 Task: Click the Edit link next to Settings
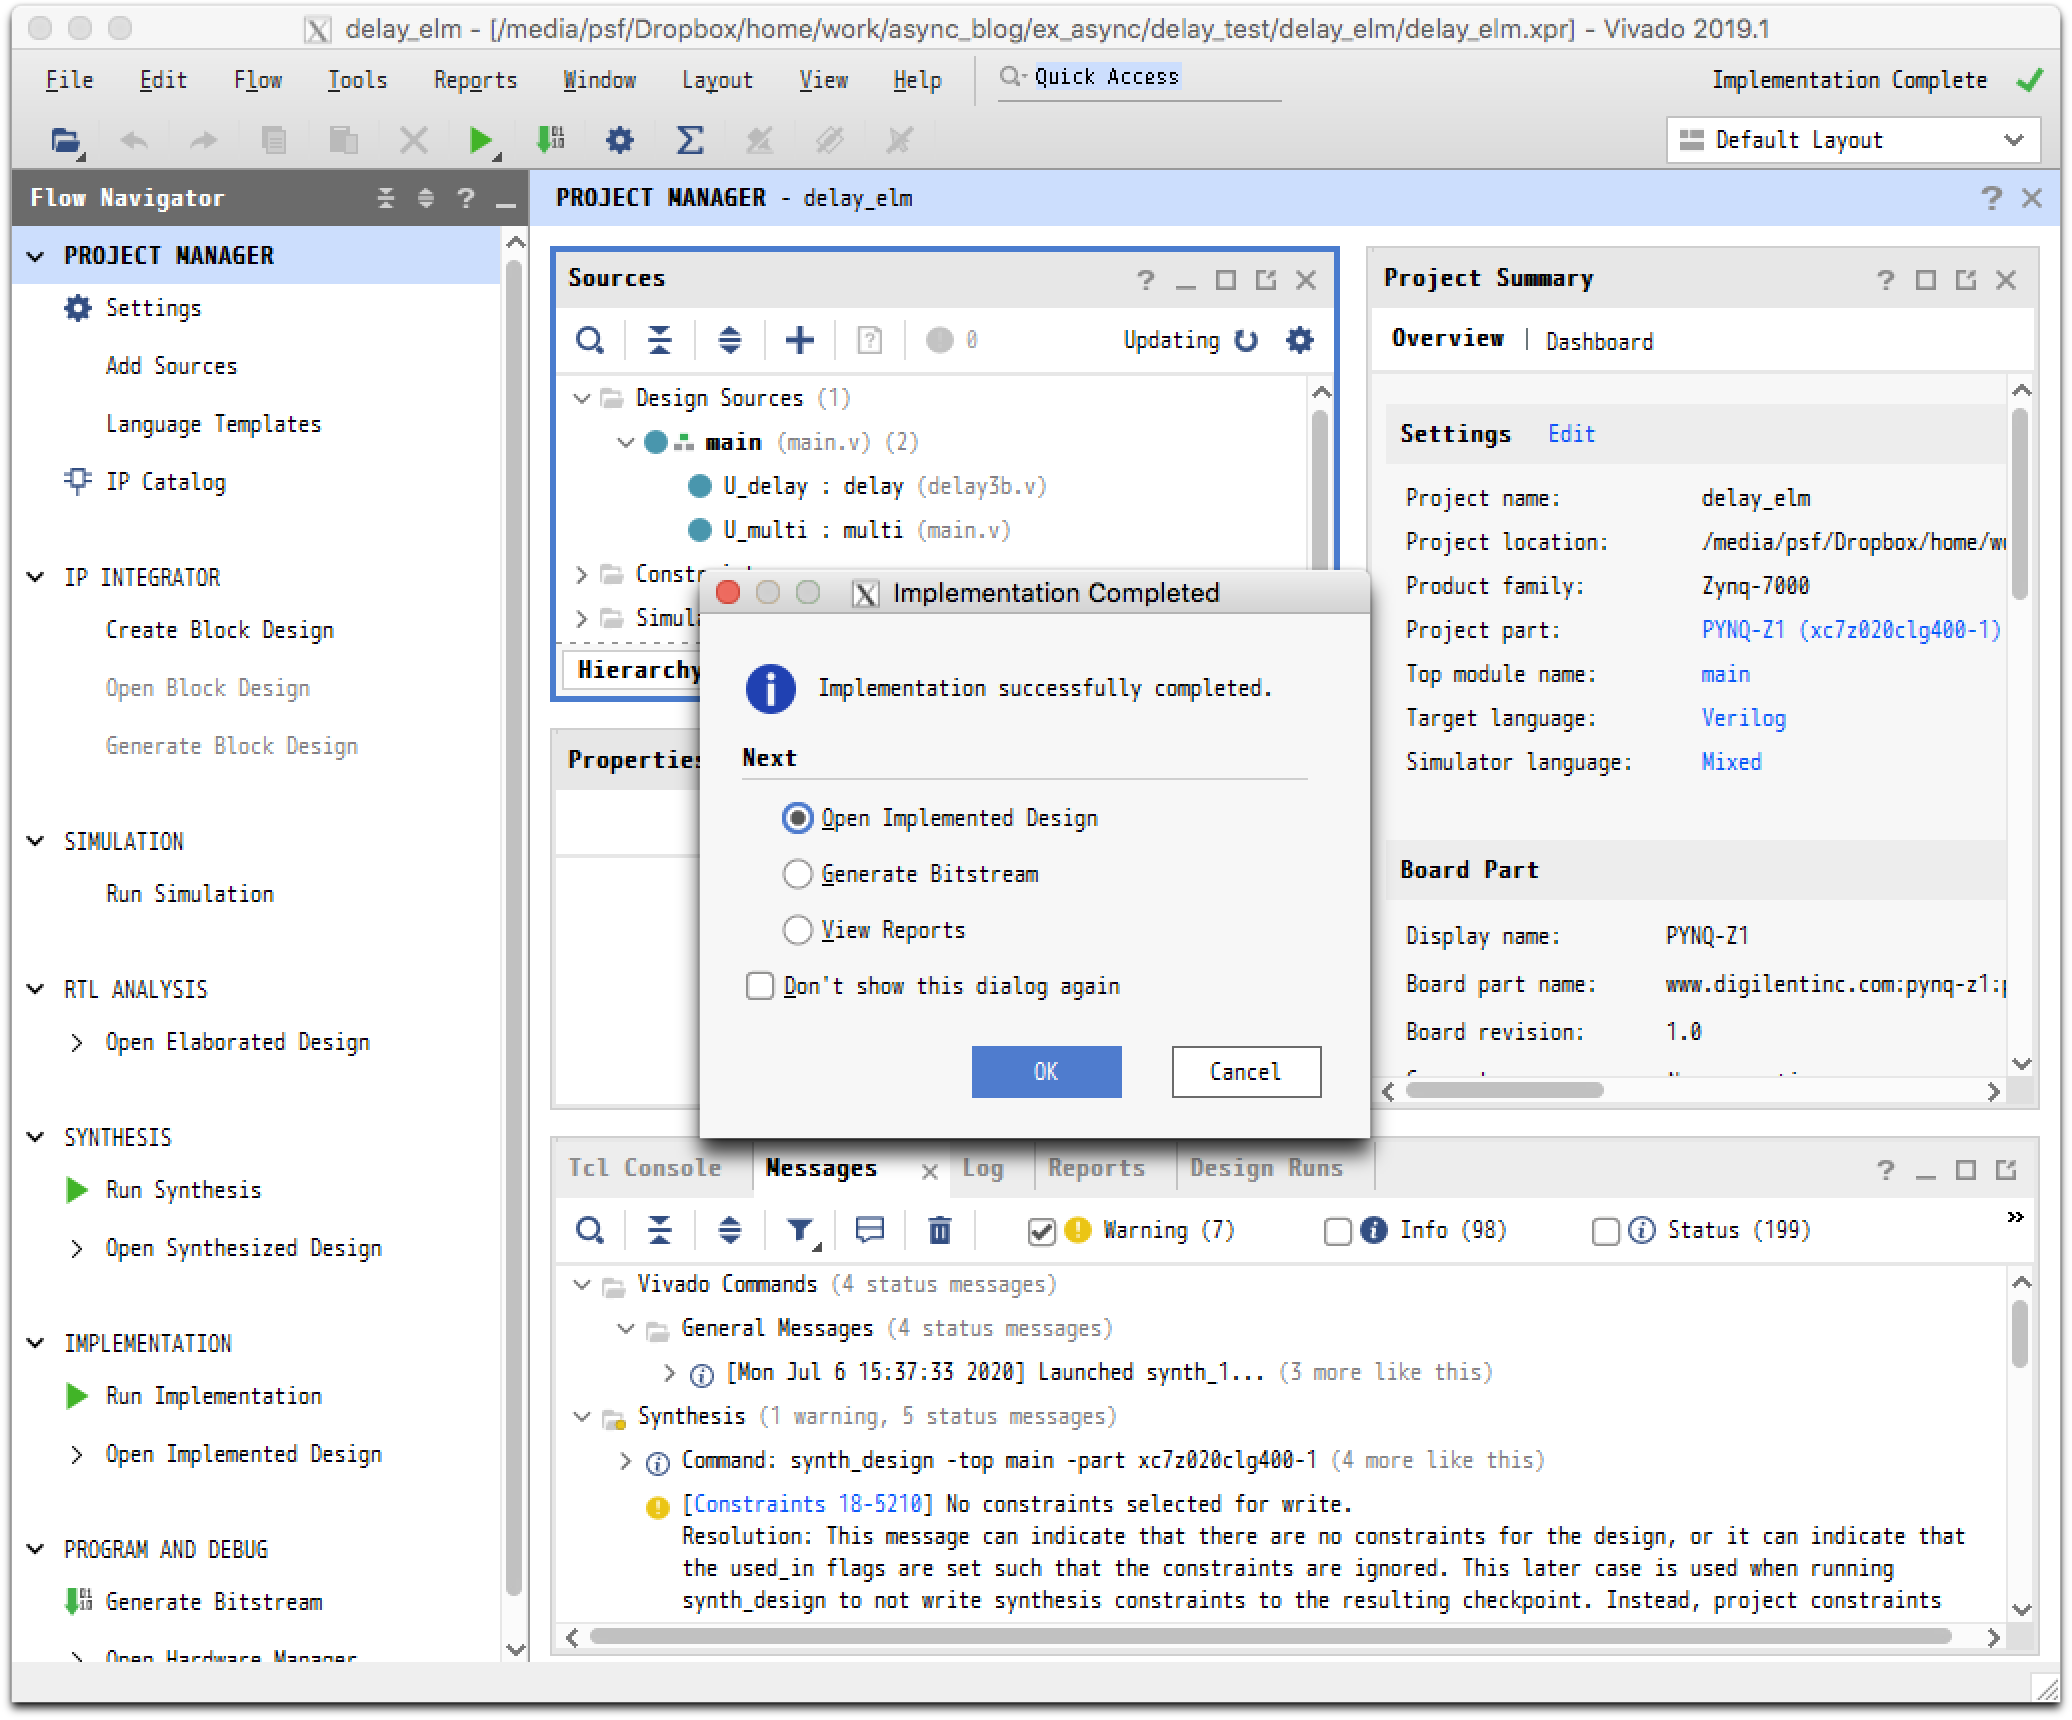[1570, 434]
